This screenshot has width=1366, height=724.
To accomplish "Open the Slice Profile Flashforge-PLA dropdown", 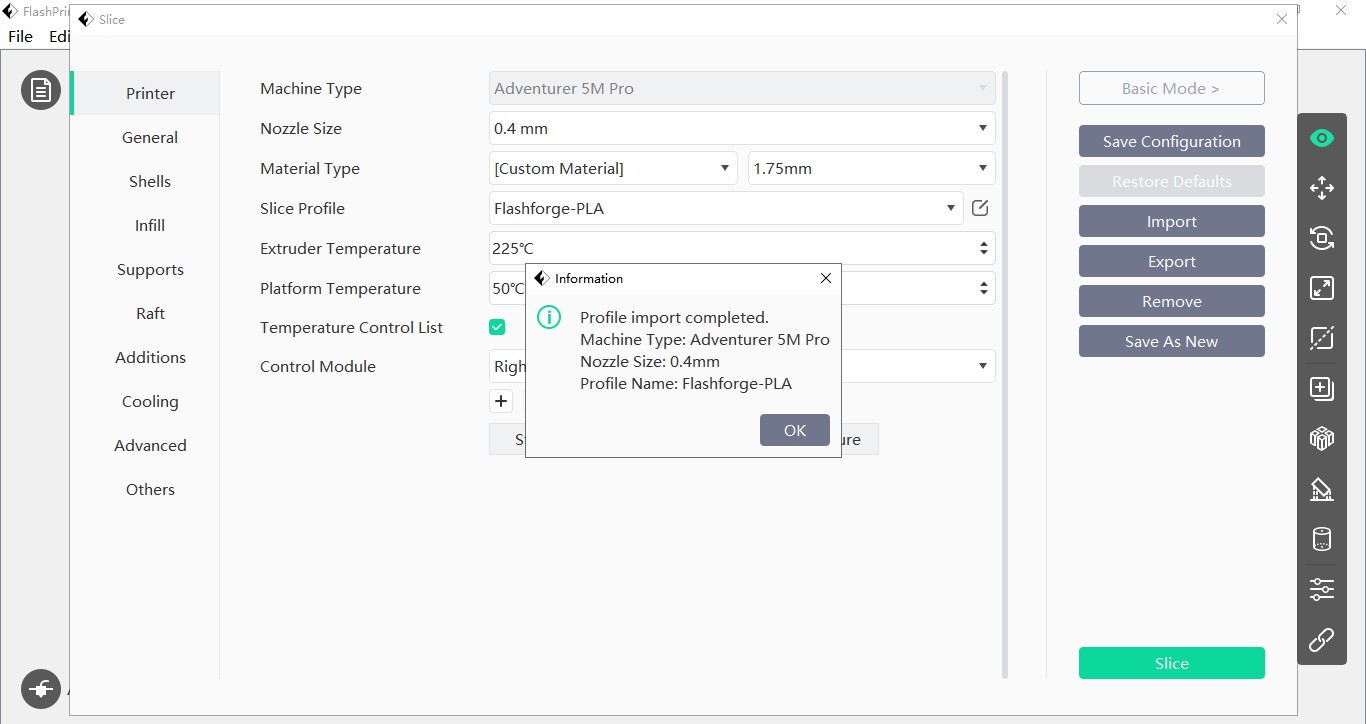I will [726, 208].
